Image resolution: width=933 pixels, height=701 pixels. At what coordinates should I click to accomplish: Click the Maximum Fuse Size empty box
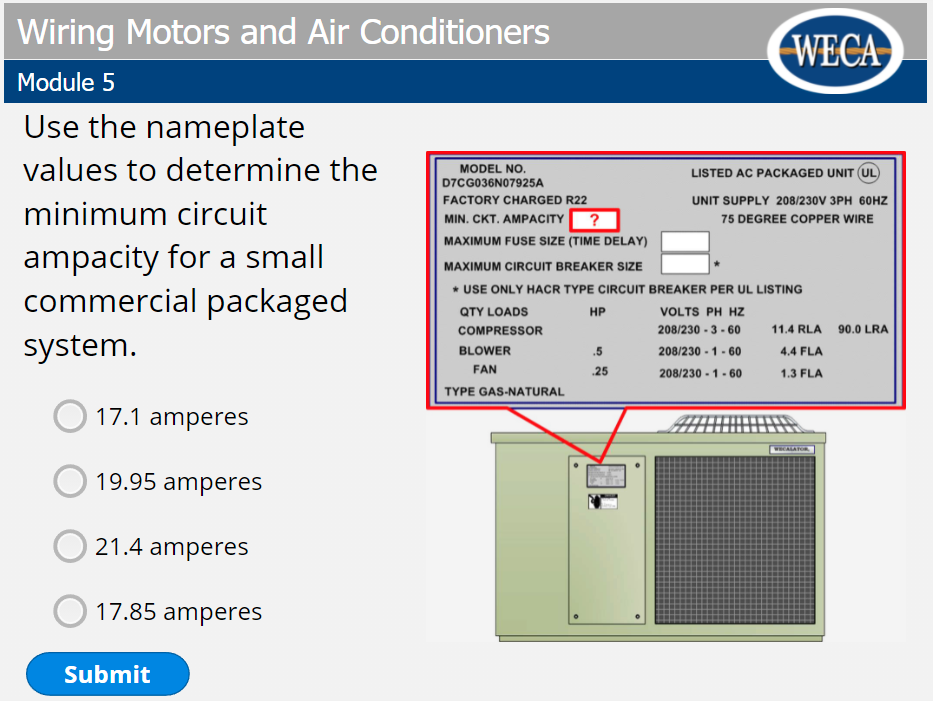685,241
